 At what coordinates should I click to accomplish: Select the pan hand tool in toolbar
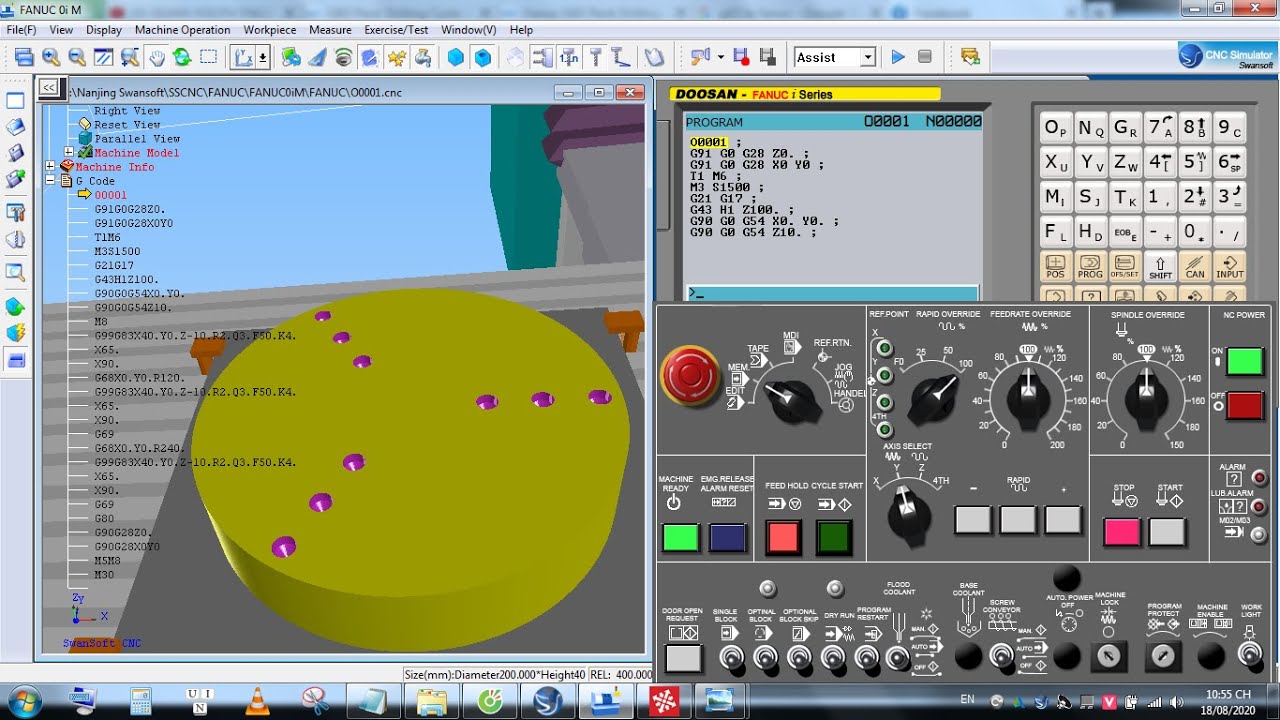[157, 57]
